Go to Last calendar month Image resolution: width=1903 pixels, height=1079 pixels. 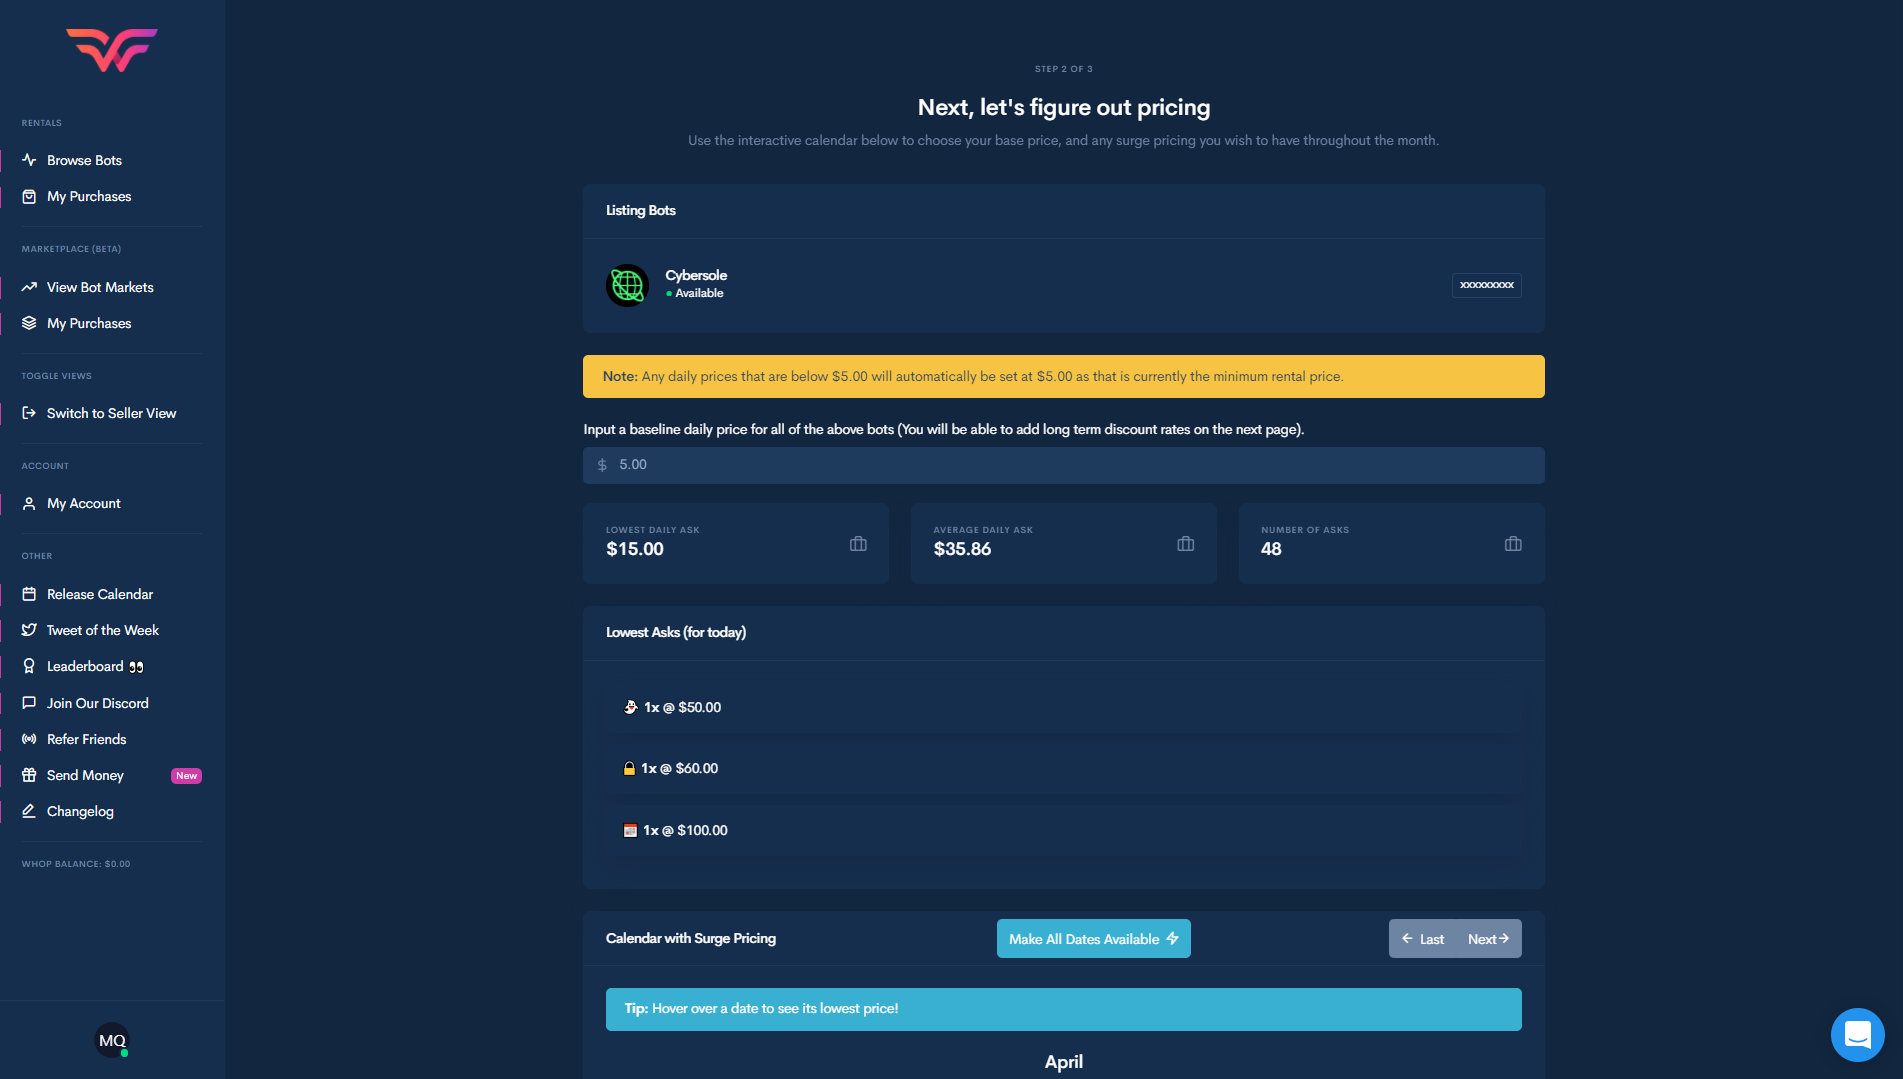[x=1423, y=939]
